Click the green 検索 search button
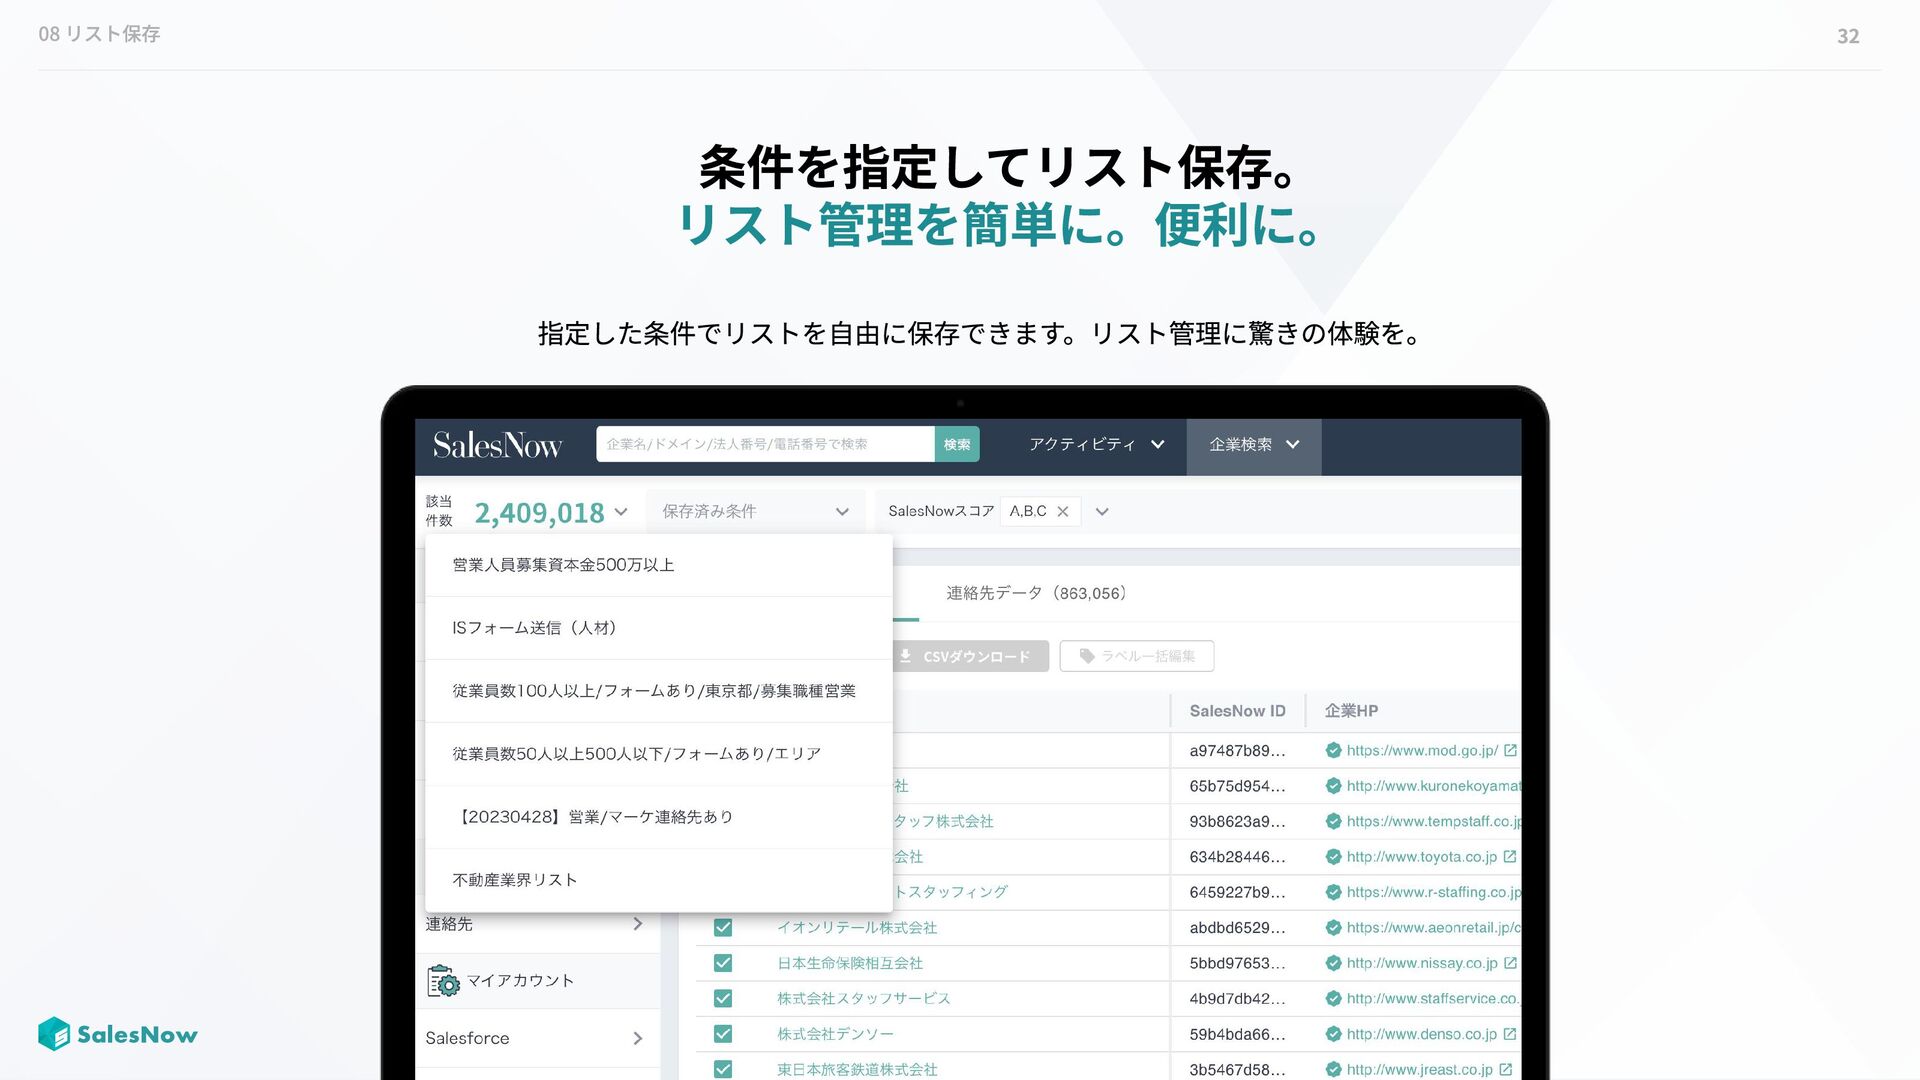 (957, 444)
